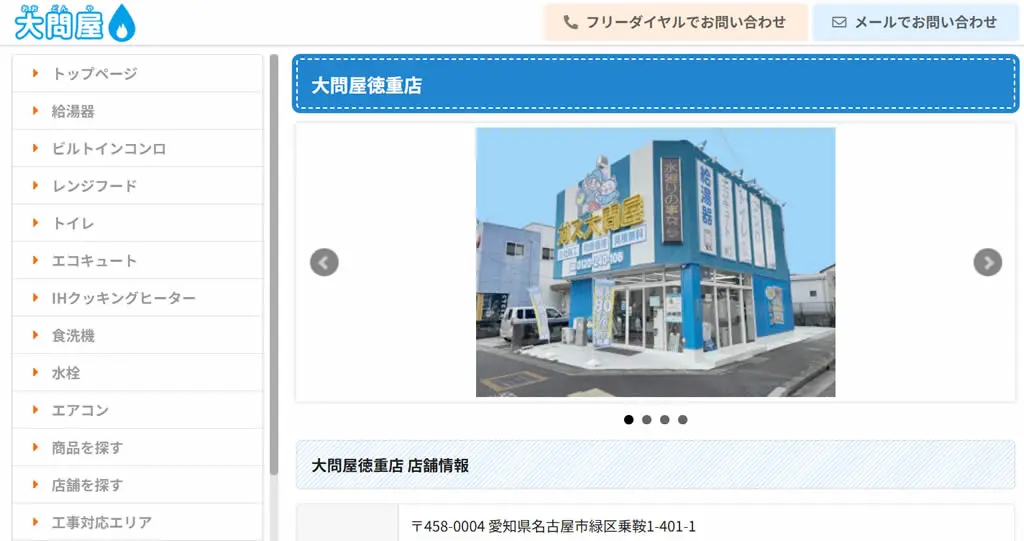Viewport: 1024px width, 541px height.
Task: Expand the 店舗を探す menu entry
Action: [x=88, y=485]
